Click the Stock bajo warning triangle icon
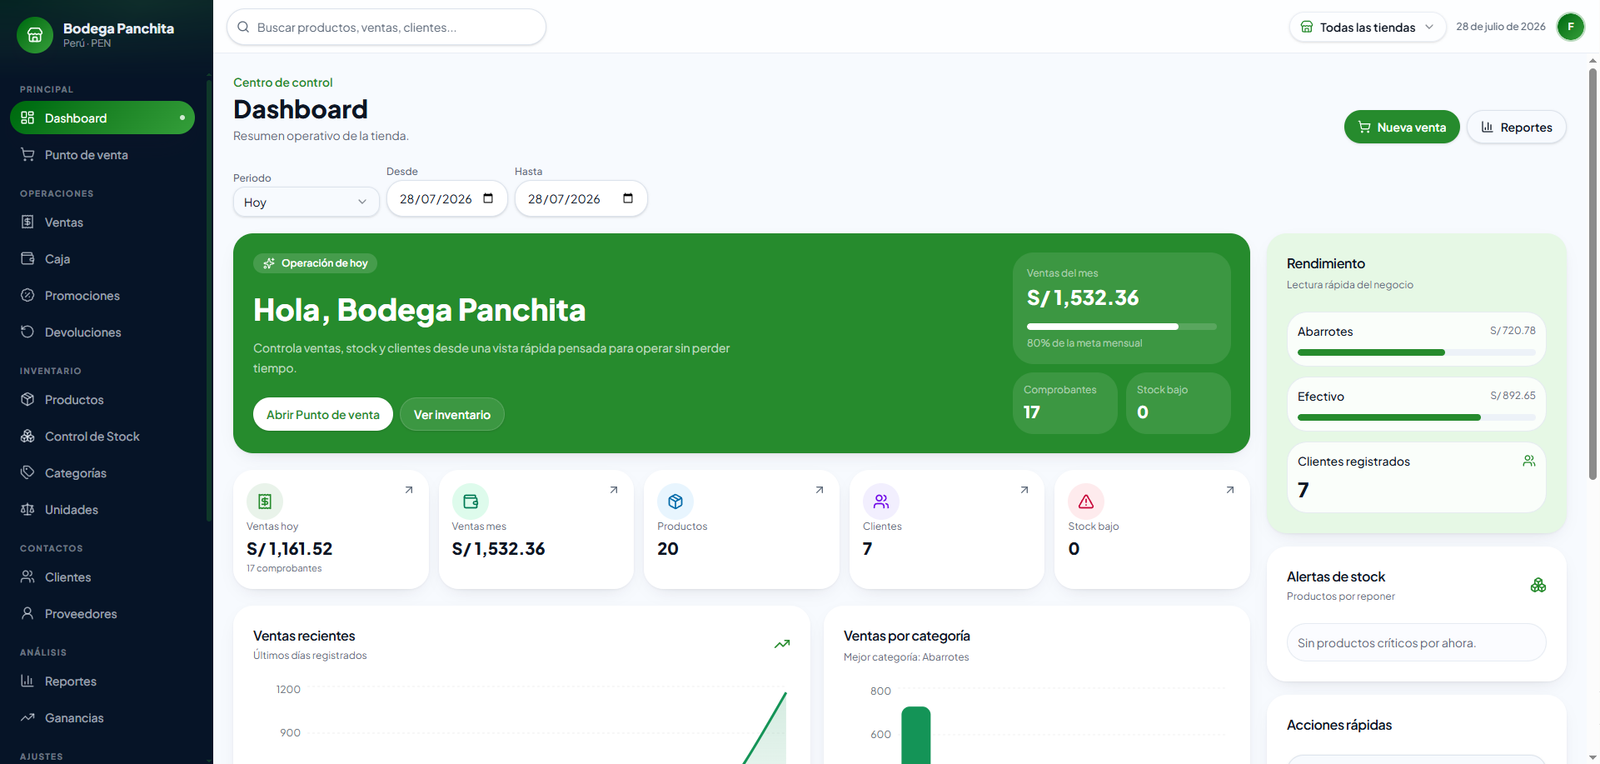This screenshot has width=1600, height=764. (x=1086, y=501)
